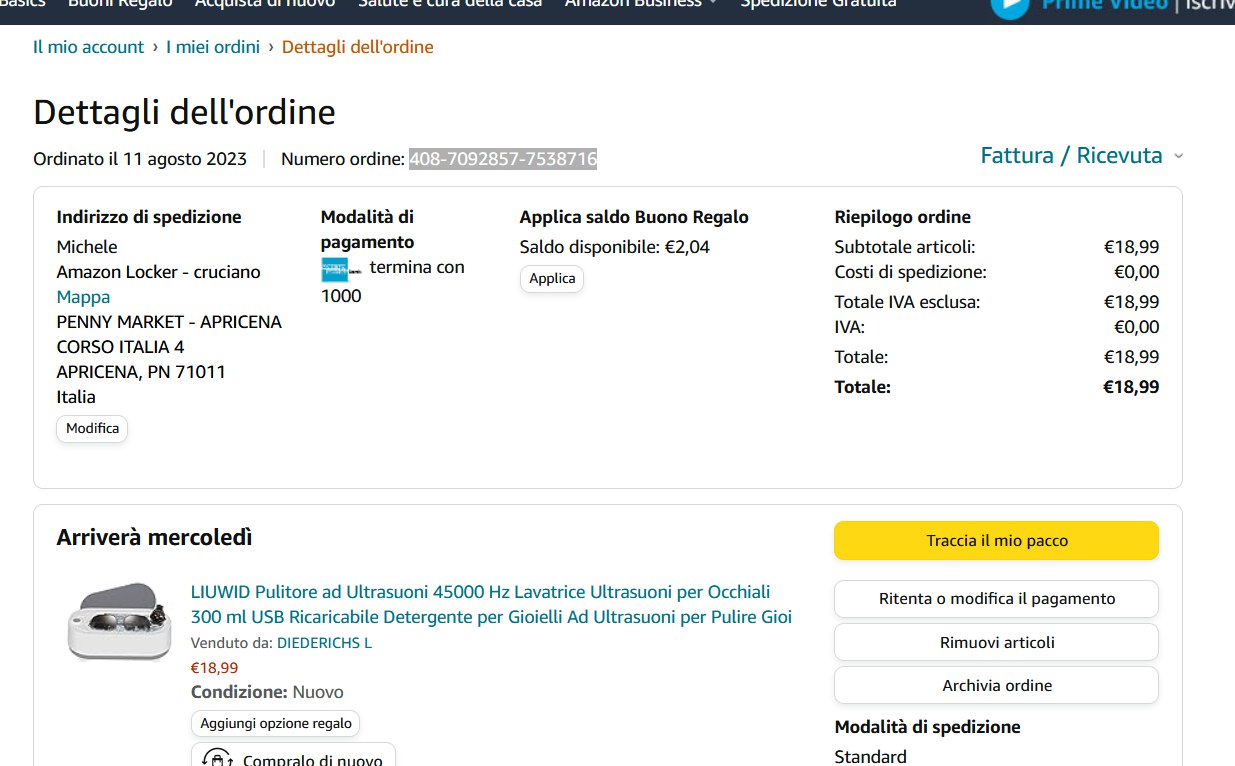Click the highlighted order number 408-7092857-7538716
1235x766 pixels.
click(503, 159)
